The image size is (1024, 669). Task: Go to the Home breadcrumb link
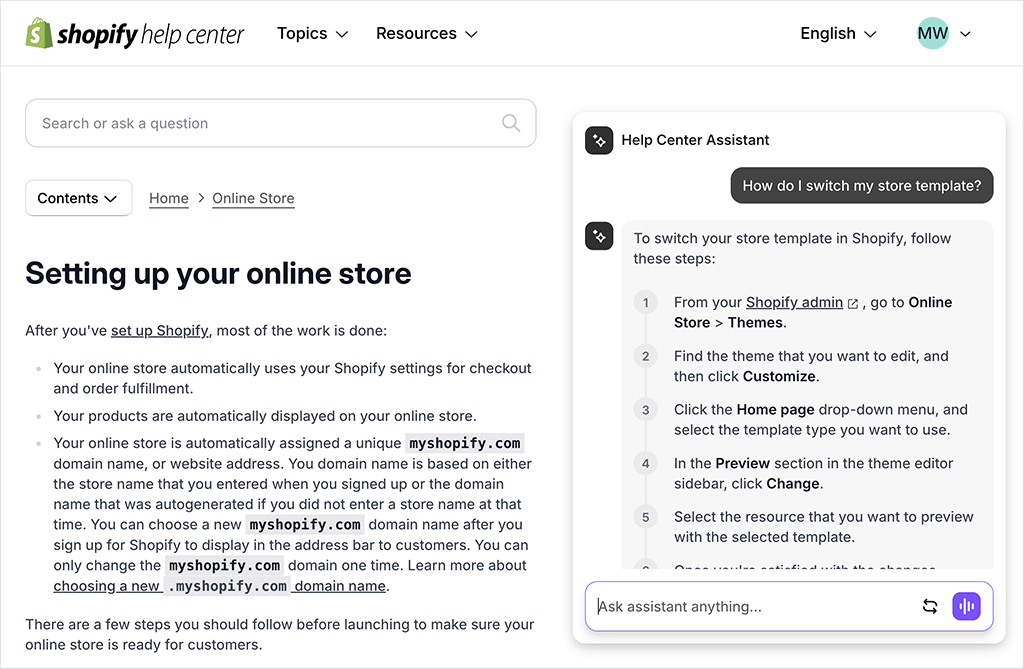[x=168, y=198]
